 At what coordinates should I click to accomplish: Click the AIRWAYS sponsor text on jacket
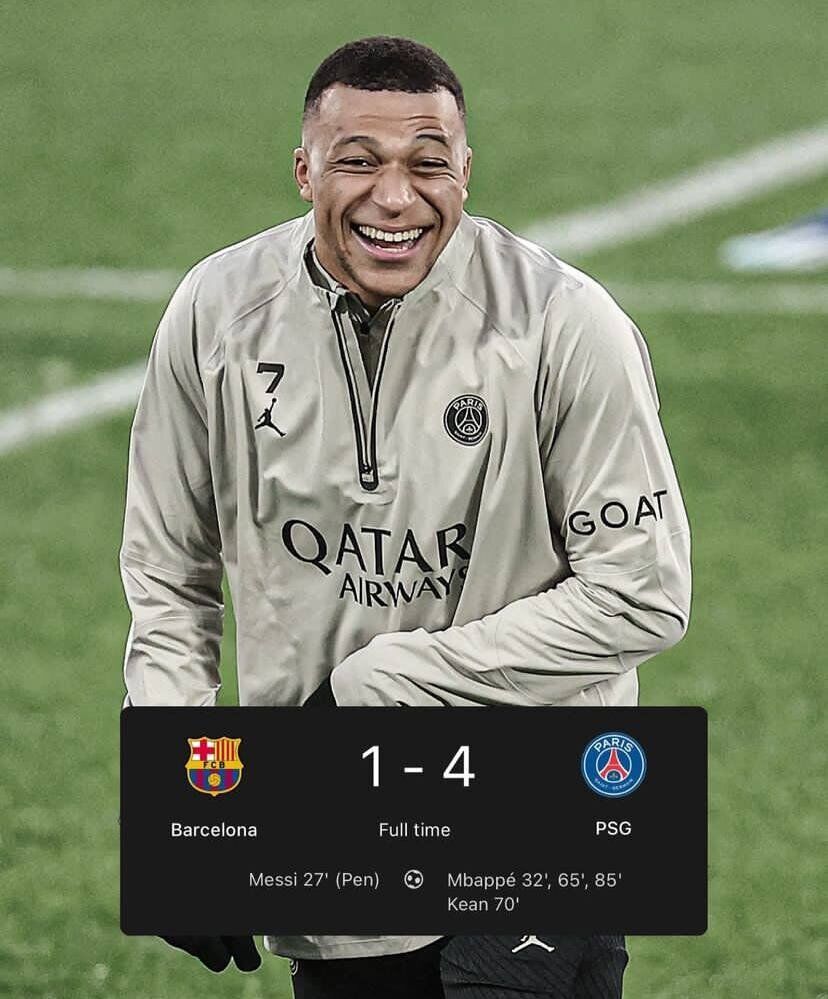point(403,586)
